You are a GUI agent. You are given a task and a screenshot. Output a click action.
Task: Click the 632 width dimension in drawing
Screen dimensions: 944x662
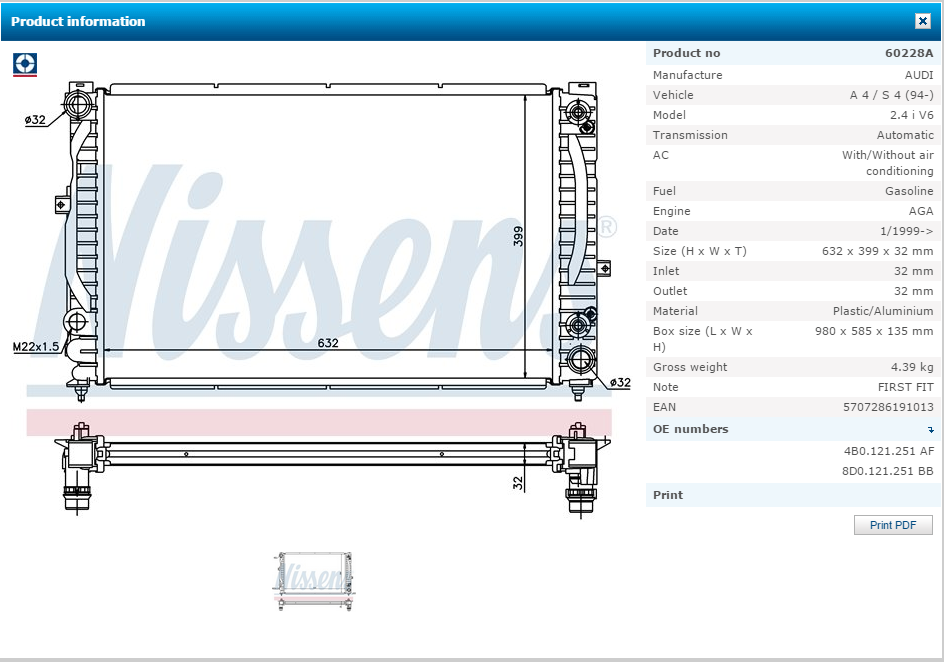(x=328, y=342)
